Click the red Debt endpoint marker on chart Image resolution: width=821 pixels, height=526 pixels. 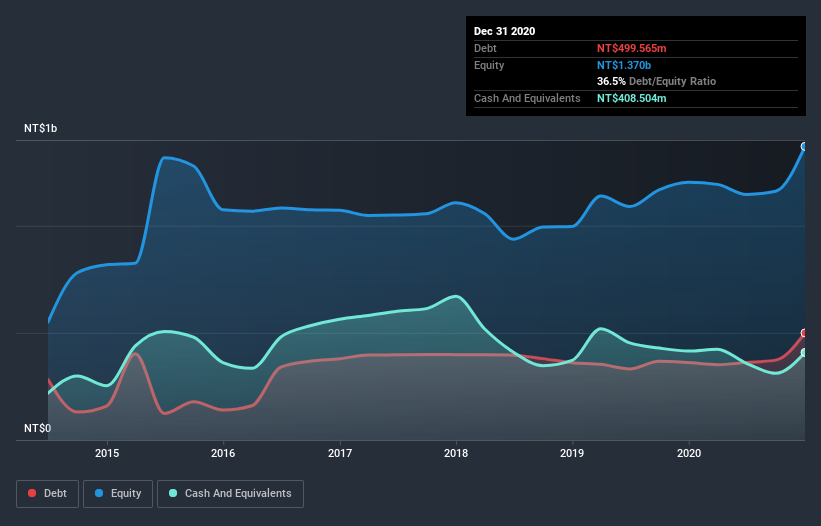coord(804,333)
